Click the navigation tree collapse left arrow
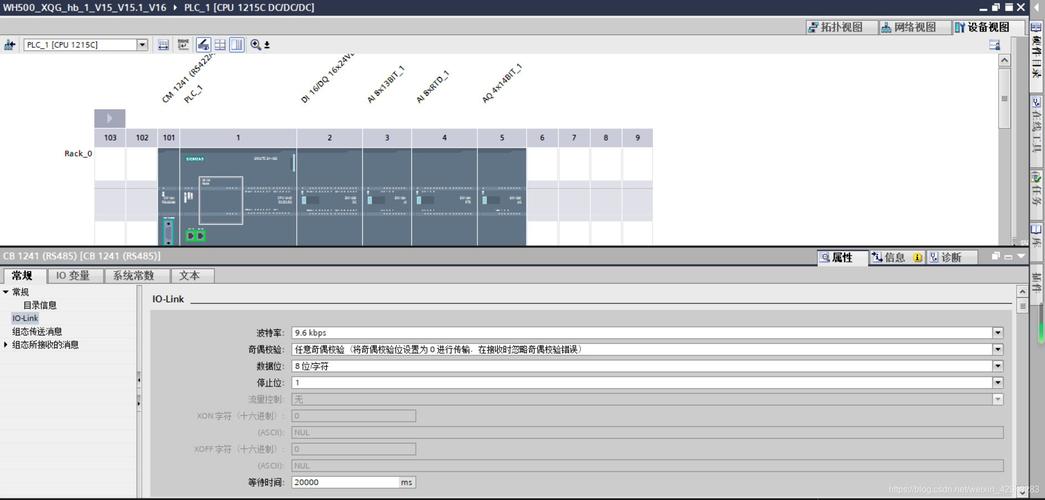The height and width of the screenshot is (500, 1045). 139,380
